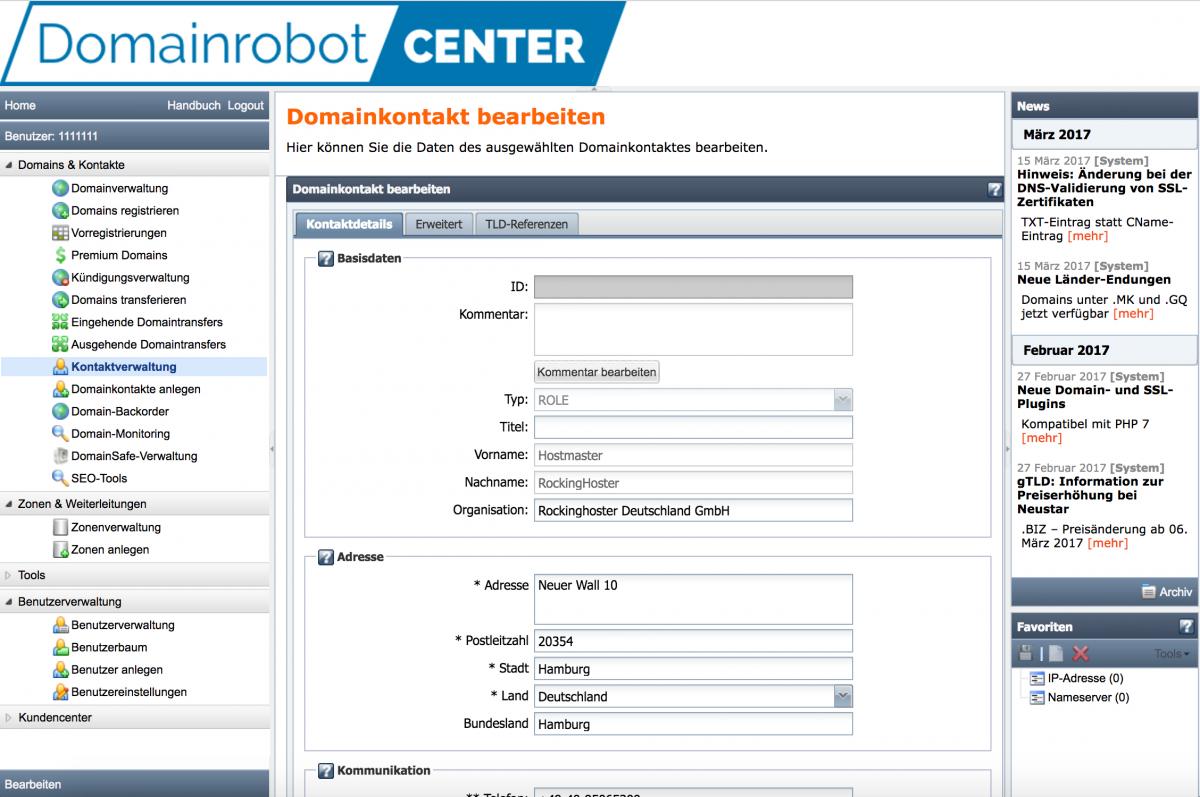1200x797 pixels.
Task: Click [mehr] under Domains unter .MK und .GQ
Action: click(x=1133, y=313)
